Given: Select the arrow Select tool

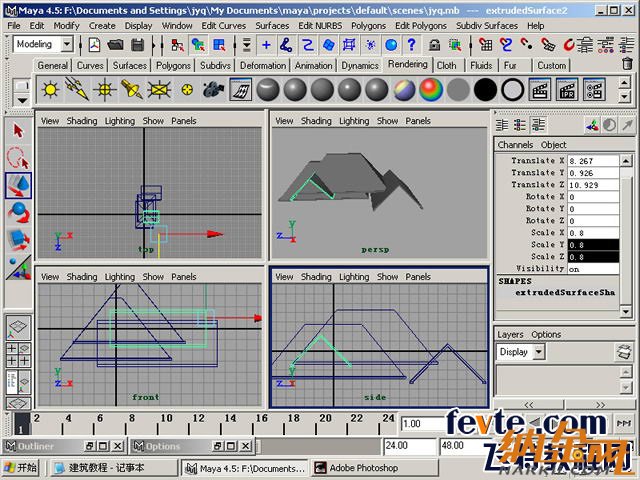Looking at the screenshot, I should pos(18,131).
